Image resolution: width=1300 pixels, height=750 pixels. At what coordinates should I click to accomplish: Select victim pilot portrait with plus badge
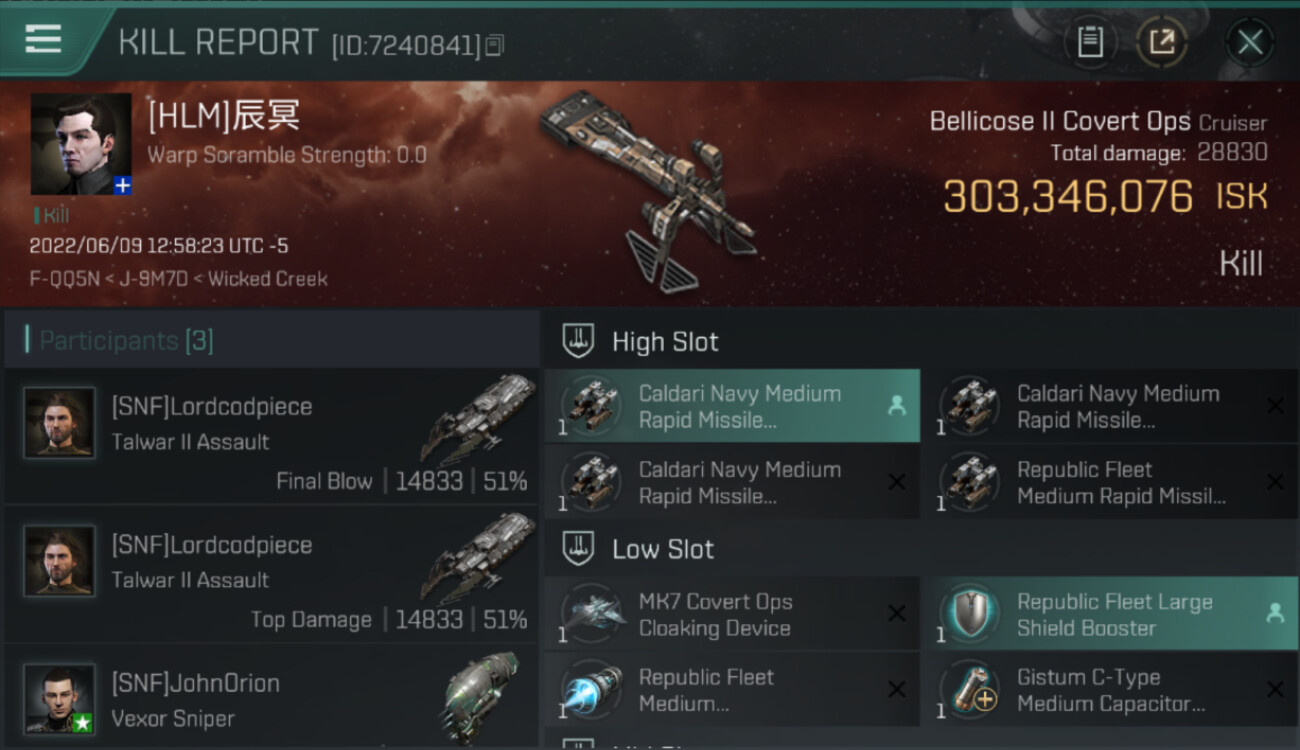81,144
